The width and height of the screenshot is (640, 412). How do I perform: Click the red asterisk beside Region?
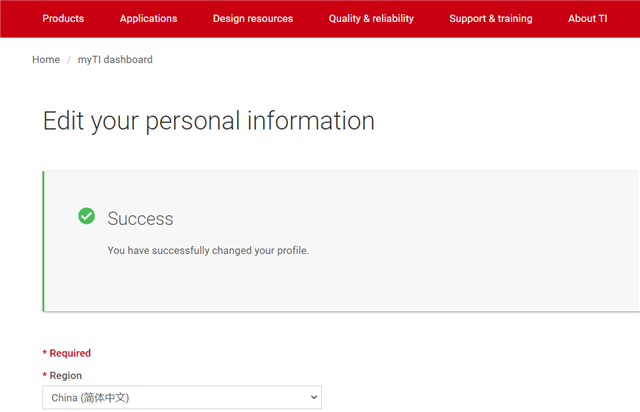(44, 376)
